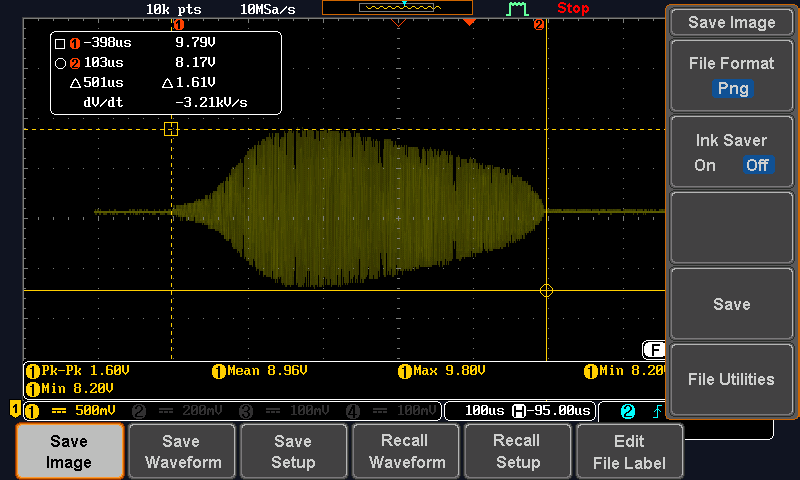Click the green trigger waveform icon
The height and width of the screenshot is (480, 800).
517,9
